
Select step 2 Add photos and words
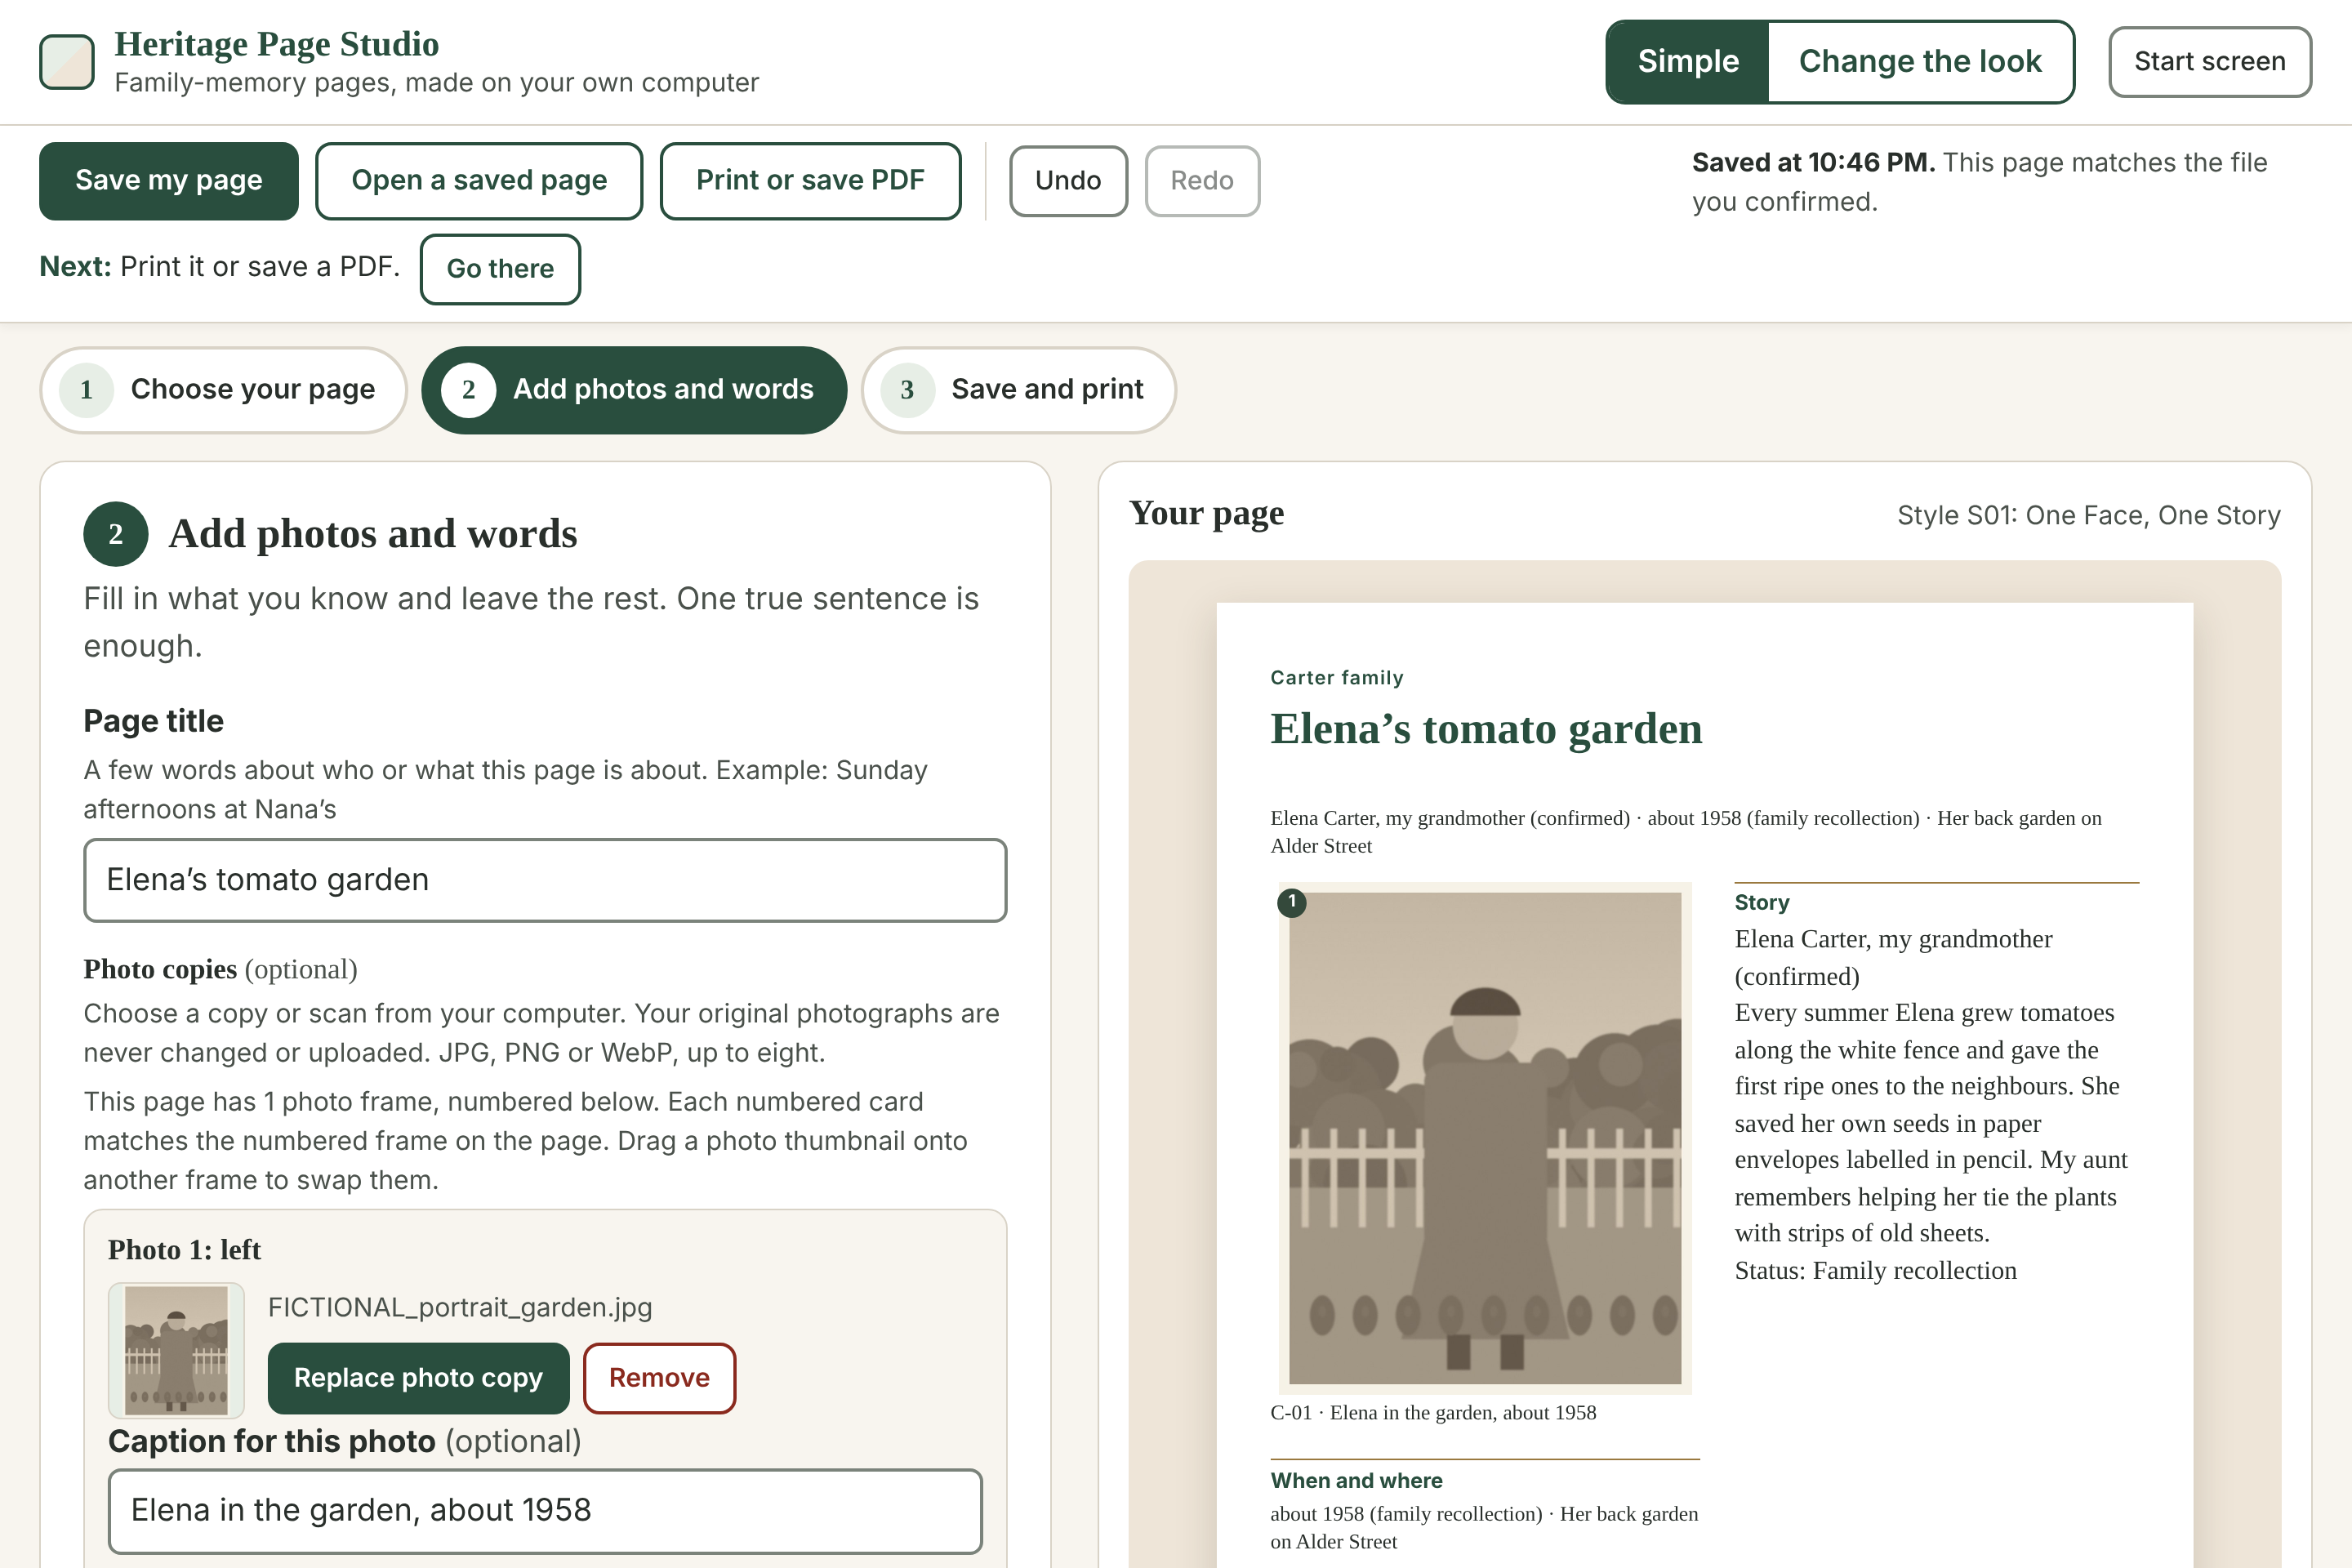634,390
